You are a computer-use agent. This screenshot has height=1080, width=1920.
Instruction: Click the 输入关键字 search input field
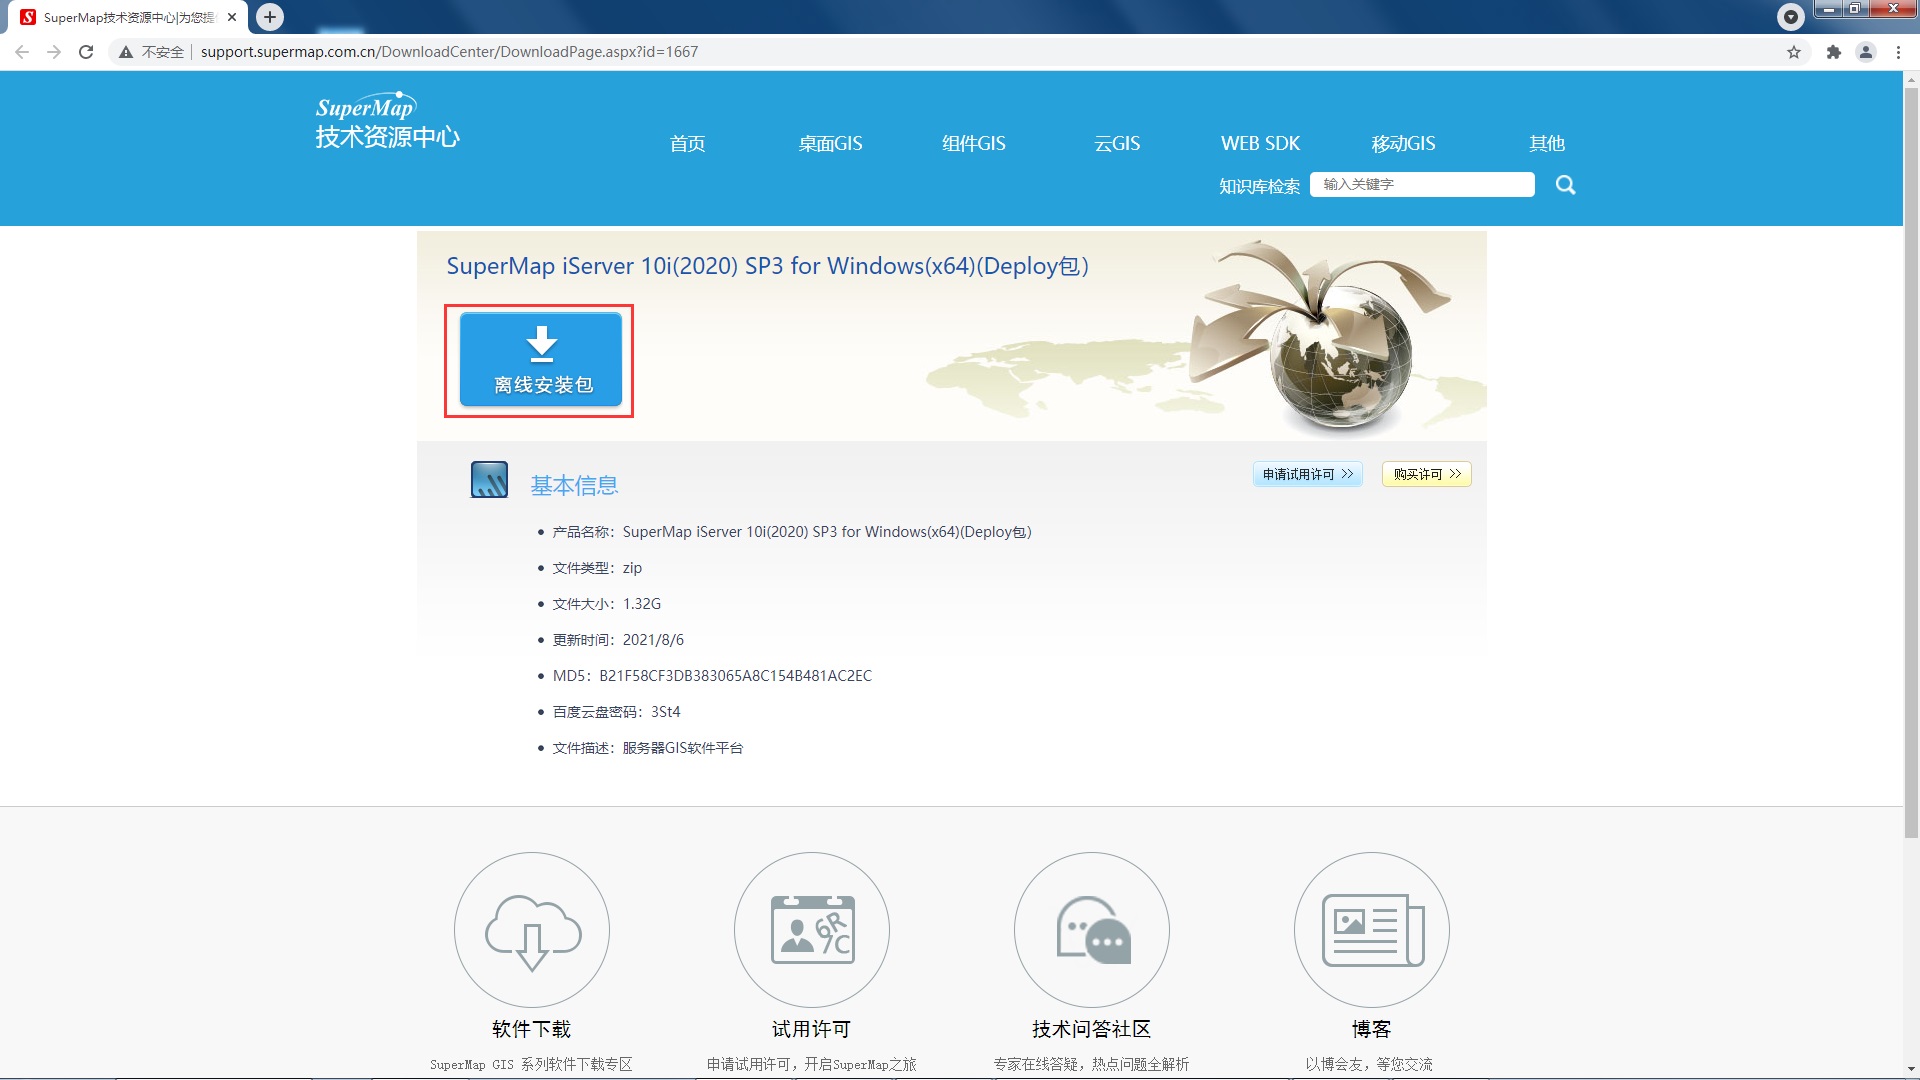tap(1422, 184)
